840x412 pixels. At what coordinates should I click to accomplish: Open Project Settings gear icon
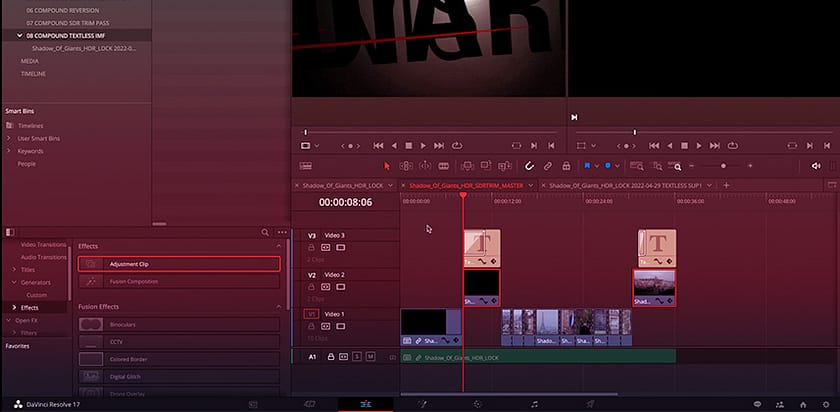coord(826,404)
